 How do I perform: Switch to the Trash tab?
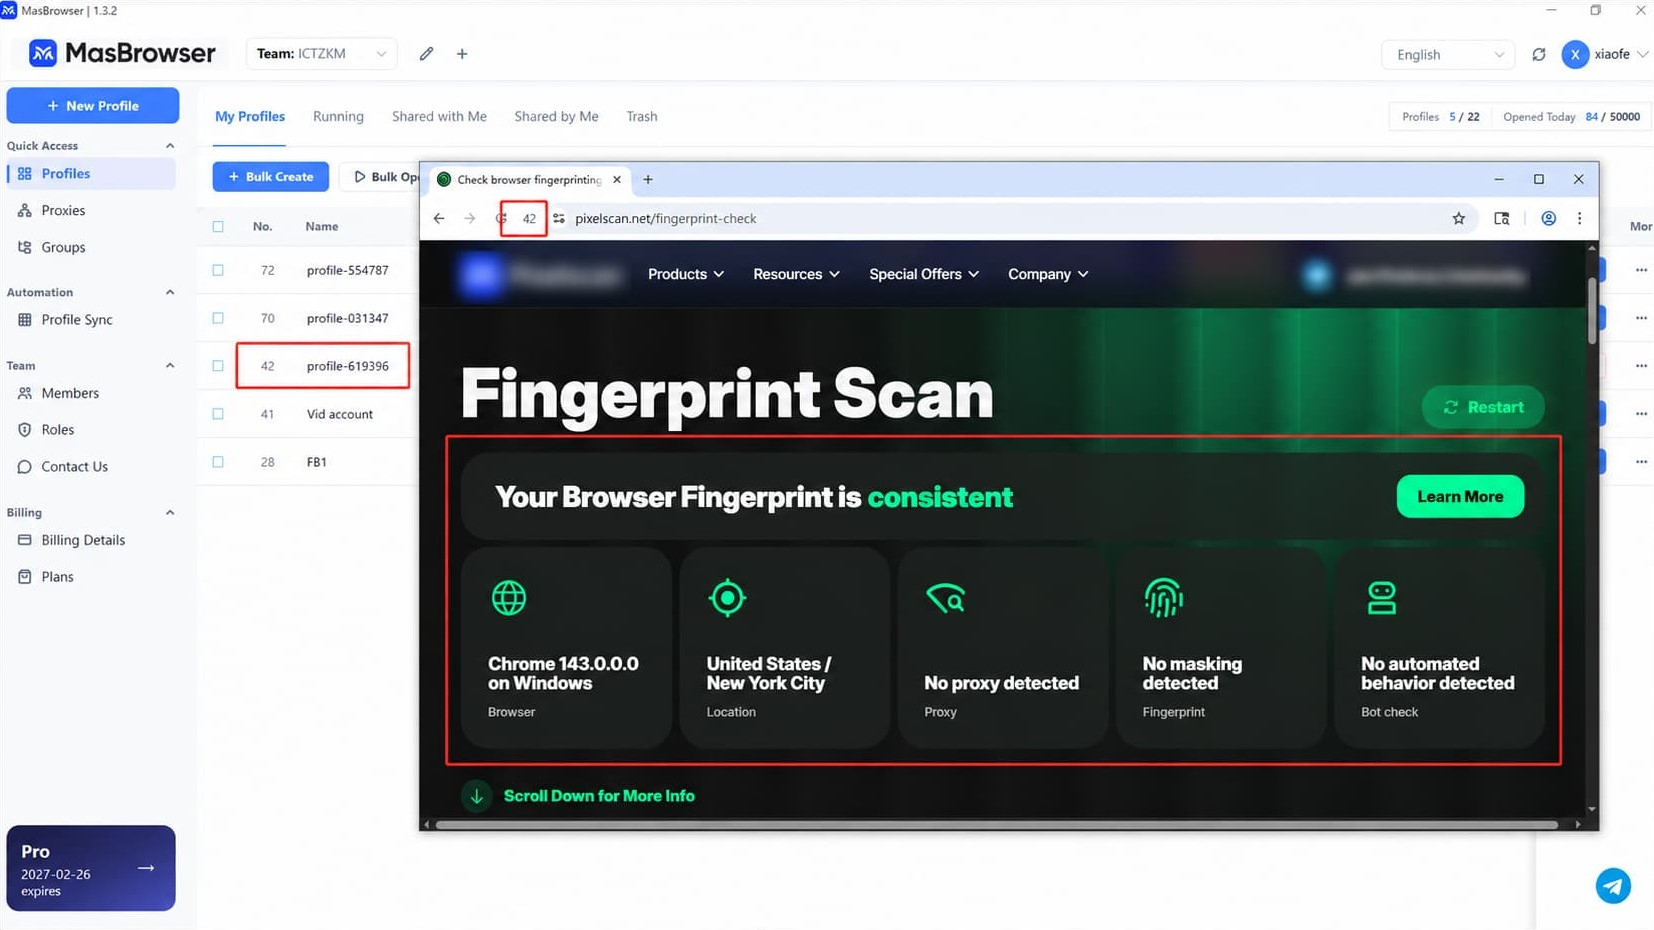pyautogui.click(x=642, y=117)
